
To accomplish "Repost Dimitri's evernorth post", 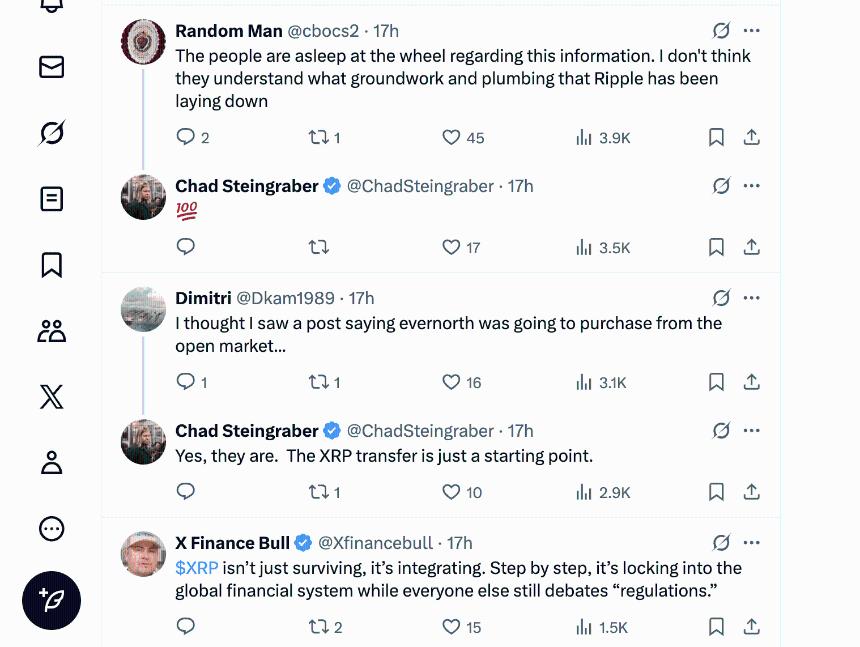I will 319,382.
